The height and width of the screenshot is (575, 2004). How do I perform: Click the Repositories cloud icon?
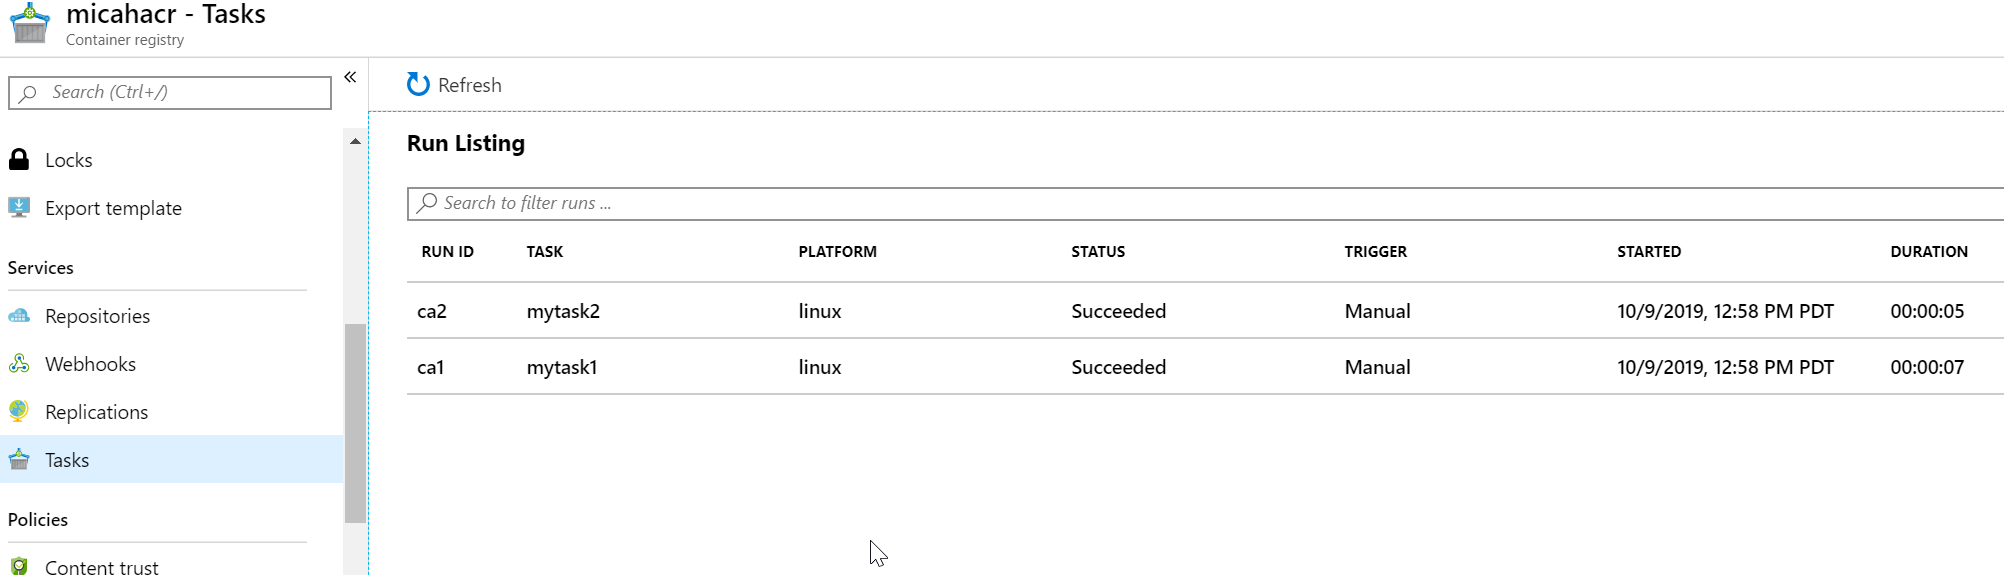19,316
